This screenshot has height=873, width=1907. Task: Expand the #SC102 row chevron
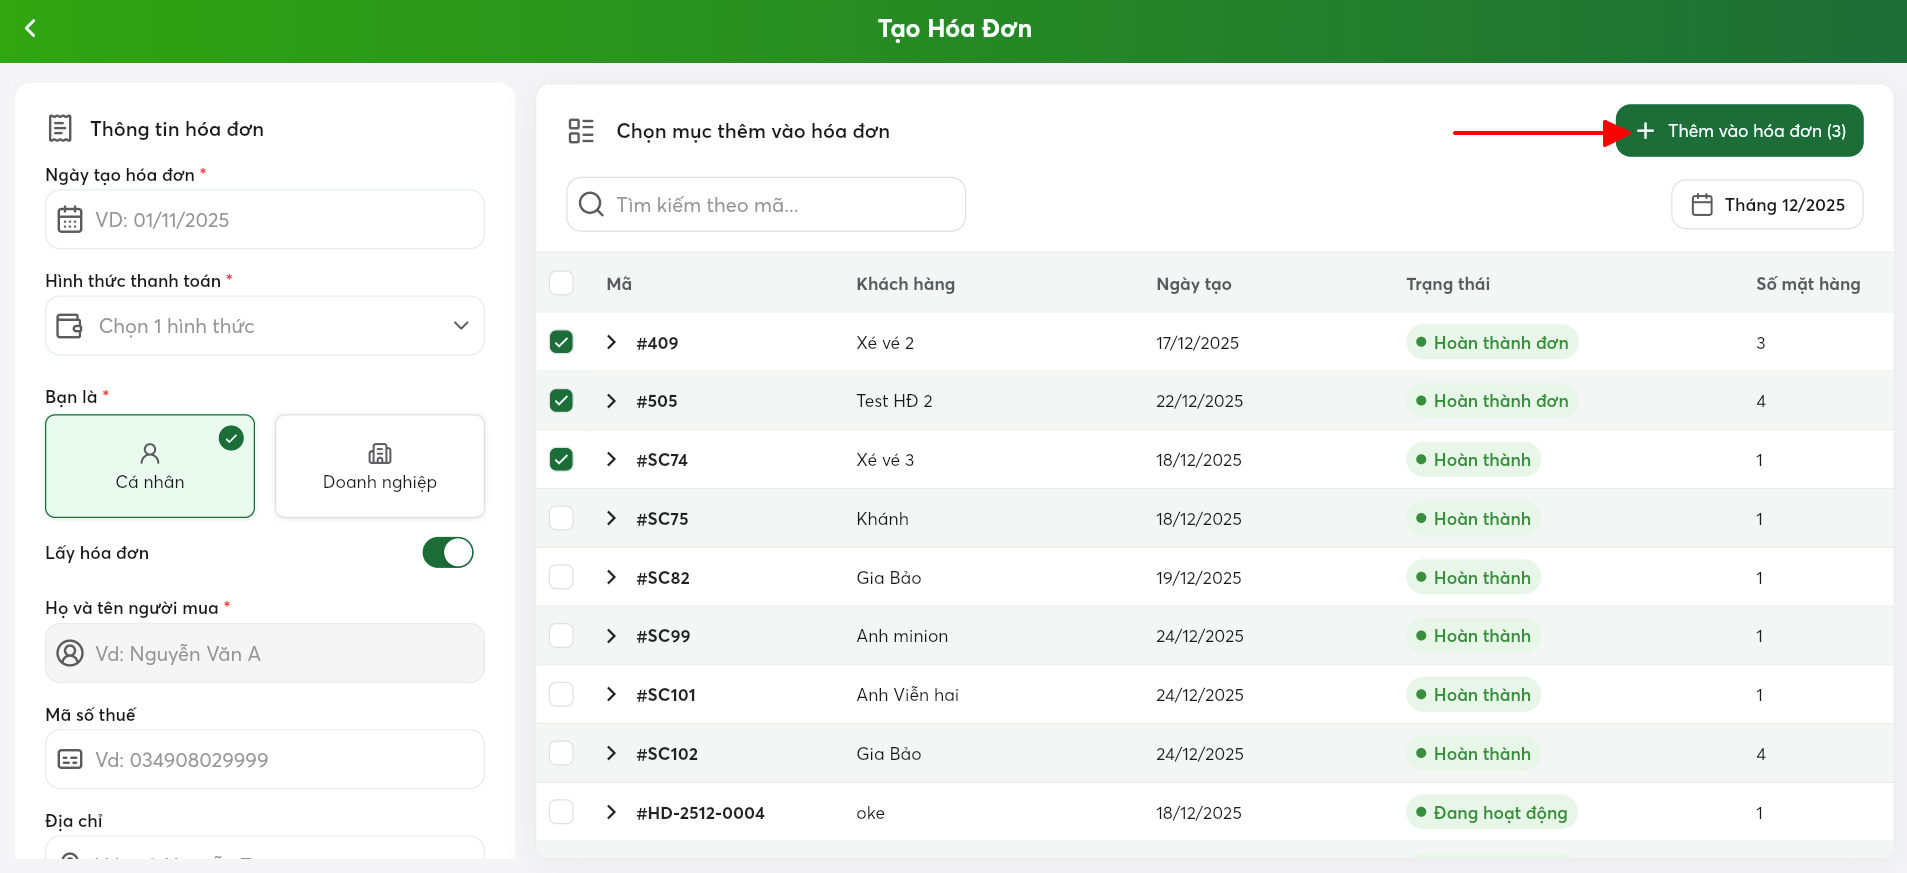coord(611,753)
